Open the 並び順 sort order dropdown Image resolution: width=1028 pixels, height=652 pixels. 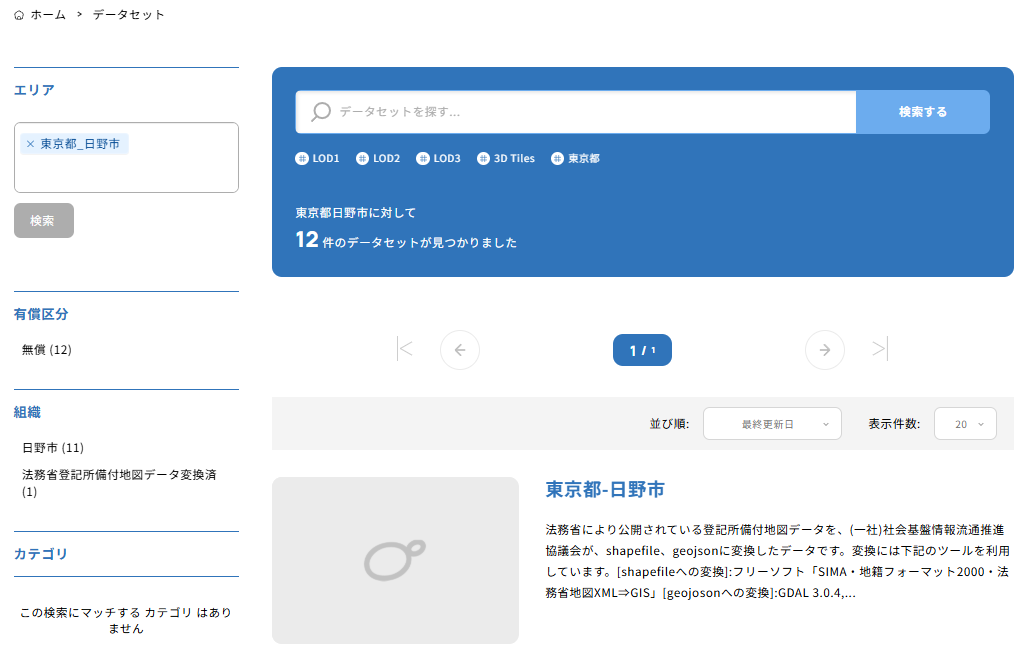[772, 424]
